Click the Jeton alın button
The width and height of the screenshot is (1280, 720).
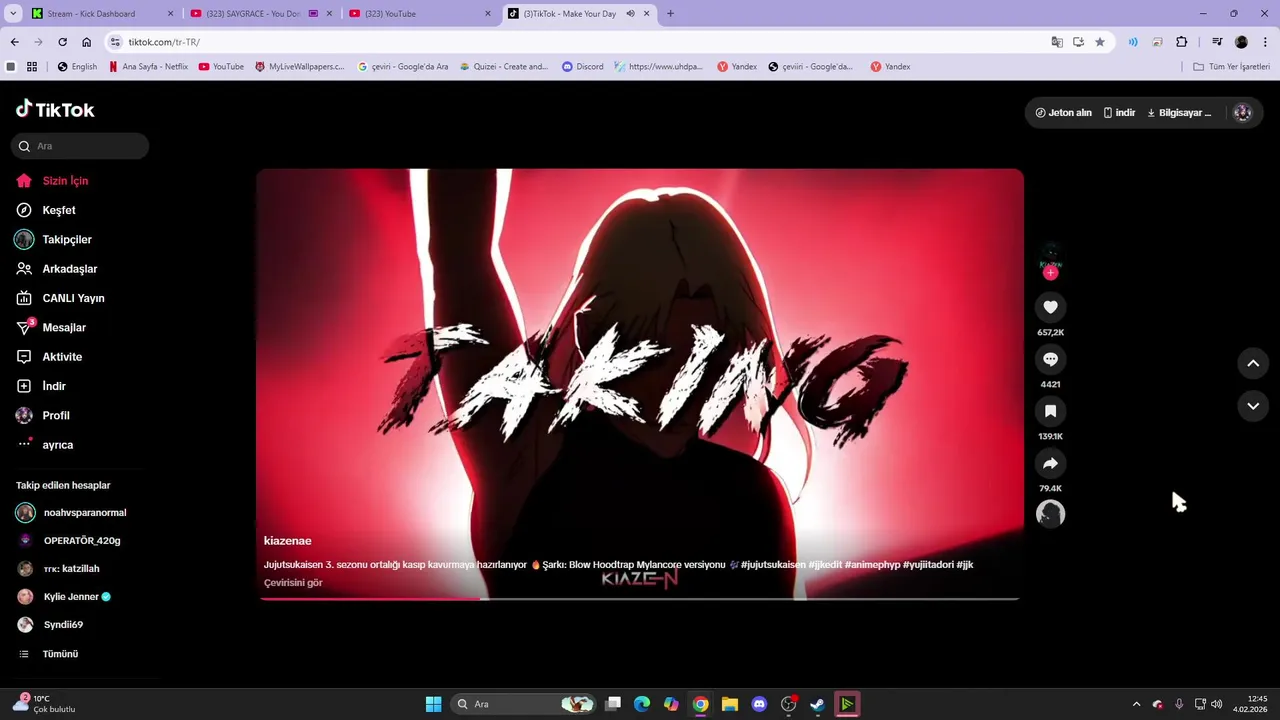click(x=1063, y=113)
